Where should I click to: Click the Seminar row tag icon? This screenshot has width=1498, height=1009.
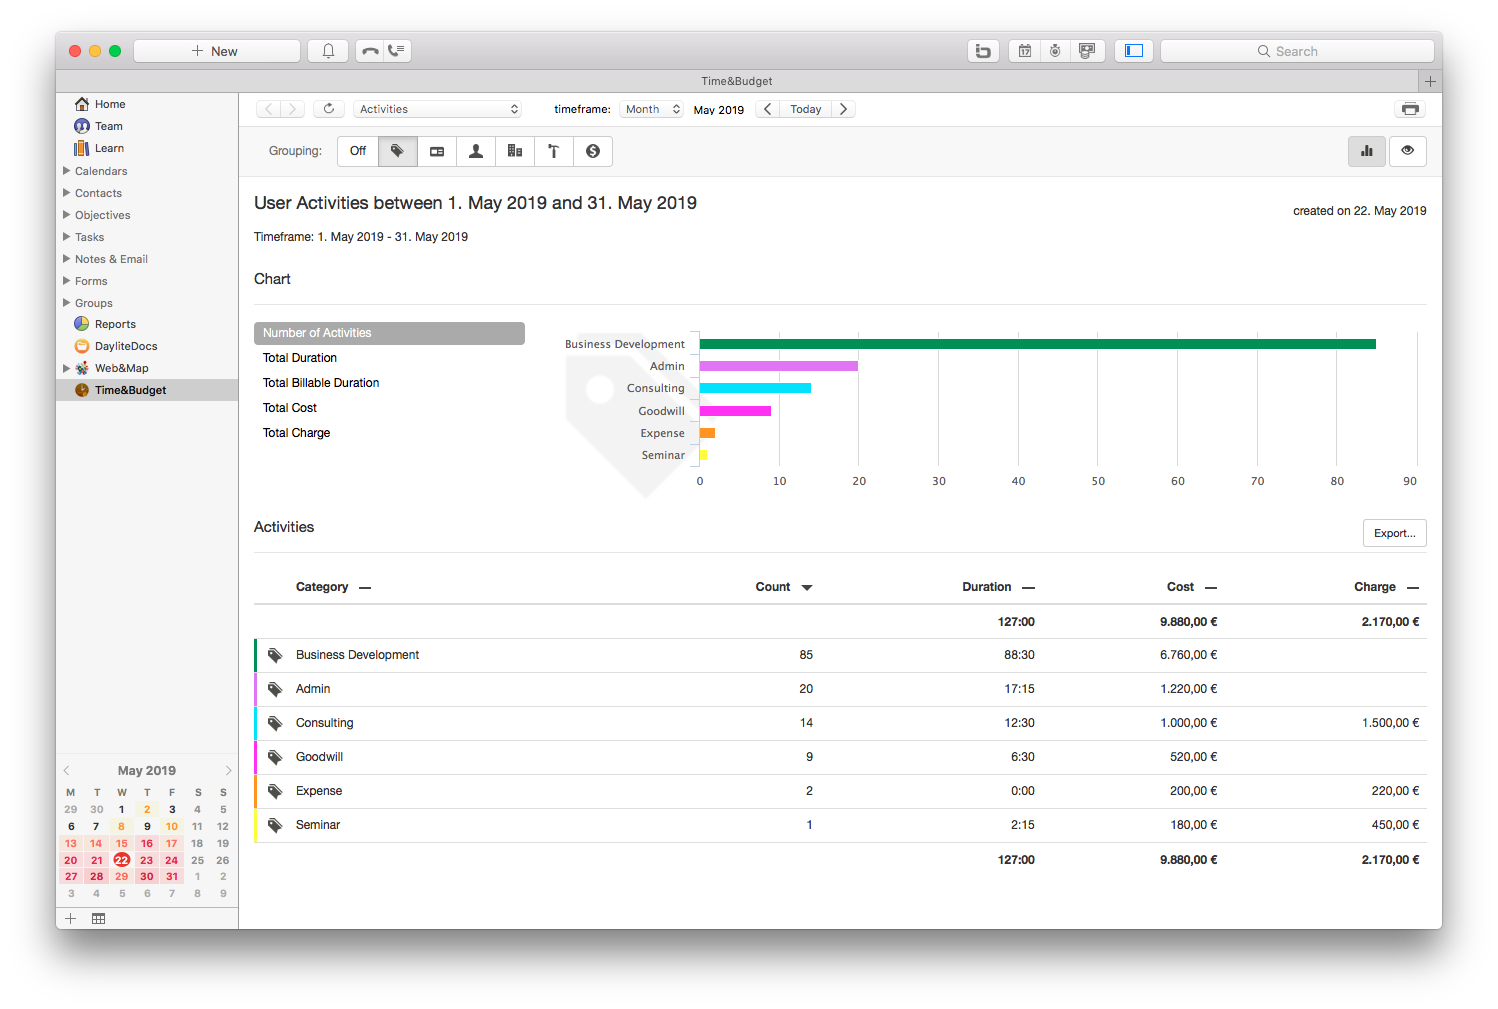275,825
